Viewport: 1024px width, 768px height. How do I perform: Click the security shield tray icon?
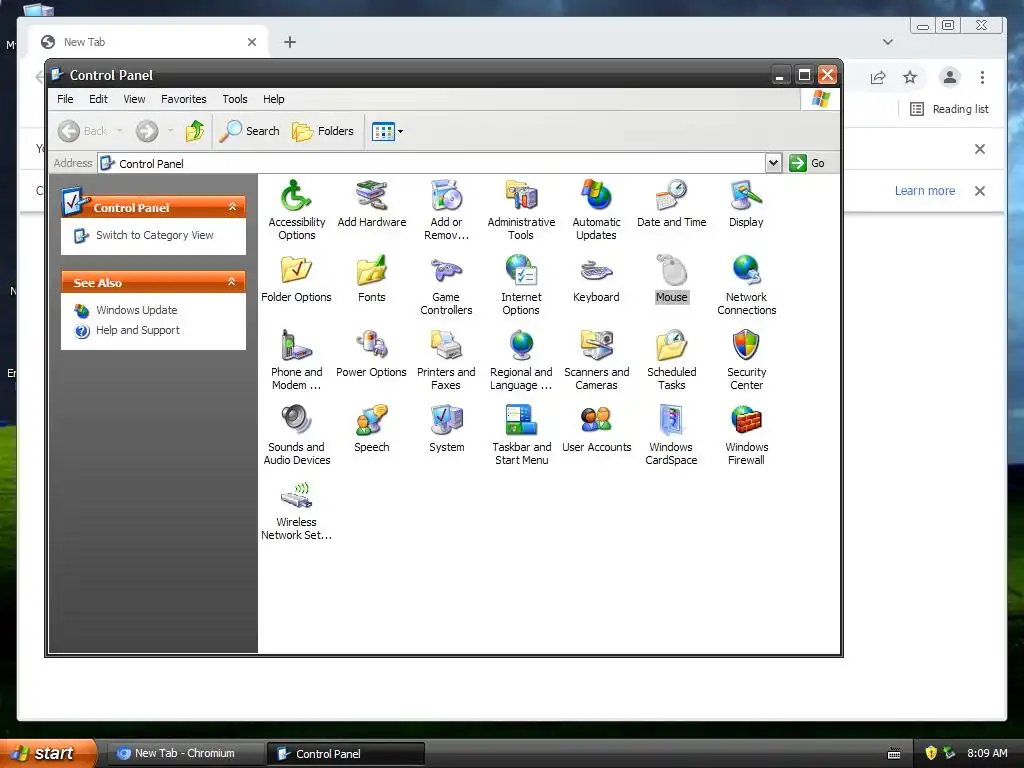pyautogui.click(x=931, y=753)
